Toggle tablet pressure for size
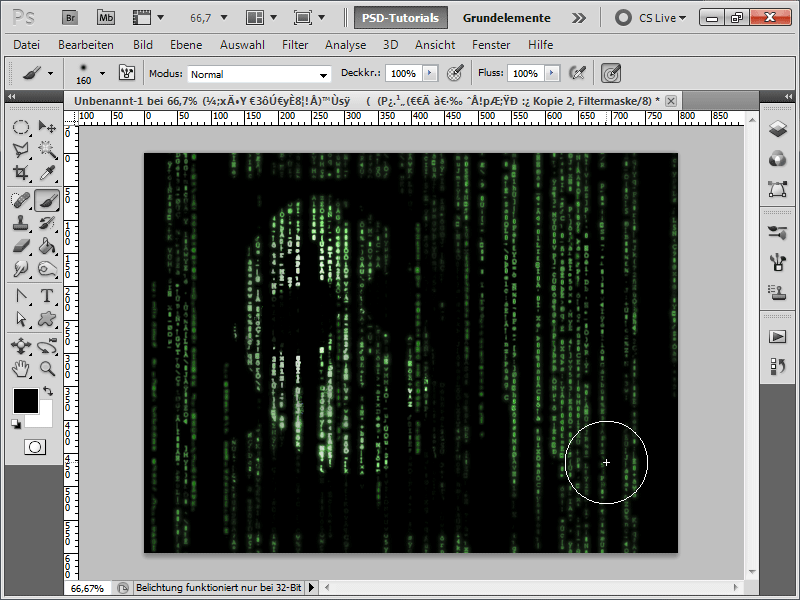 tap(611, 73)
